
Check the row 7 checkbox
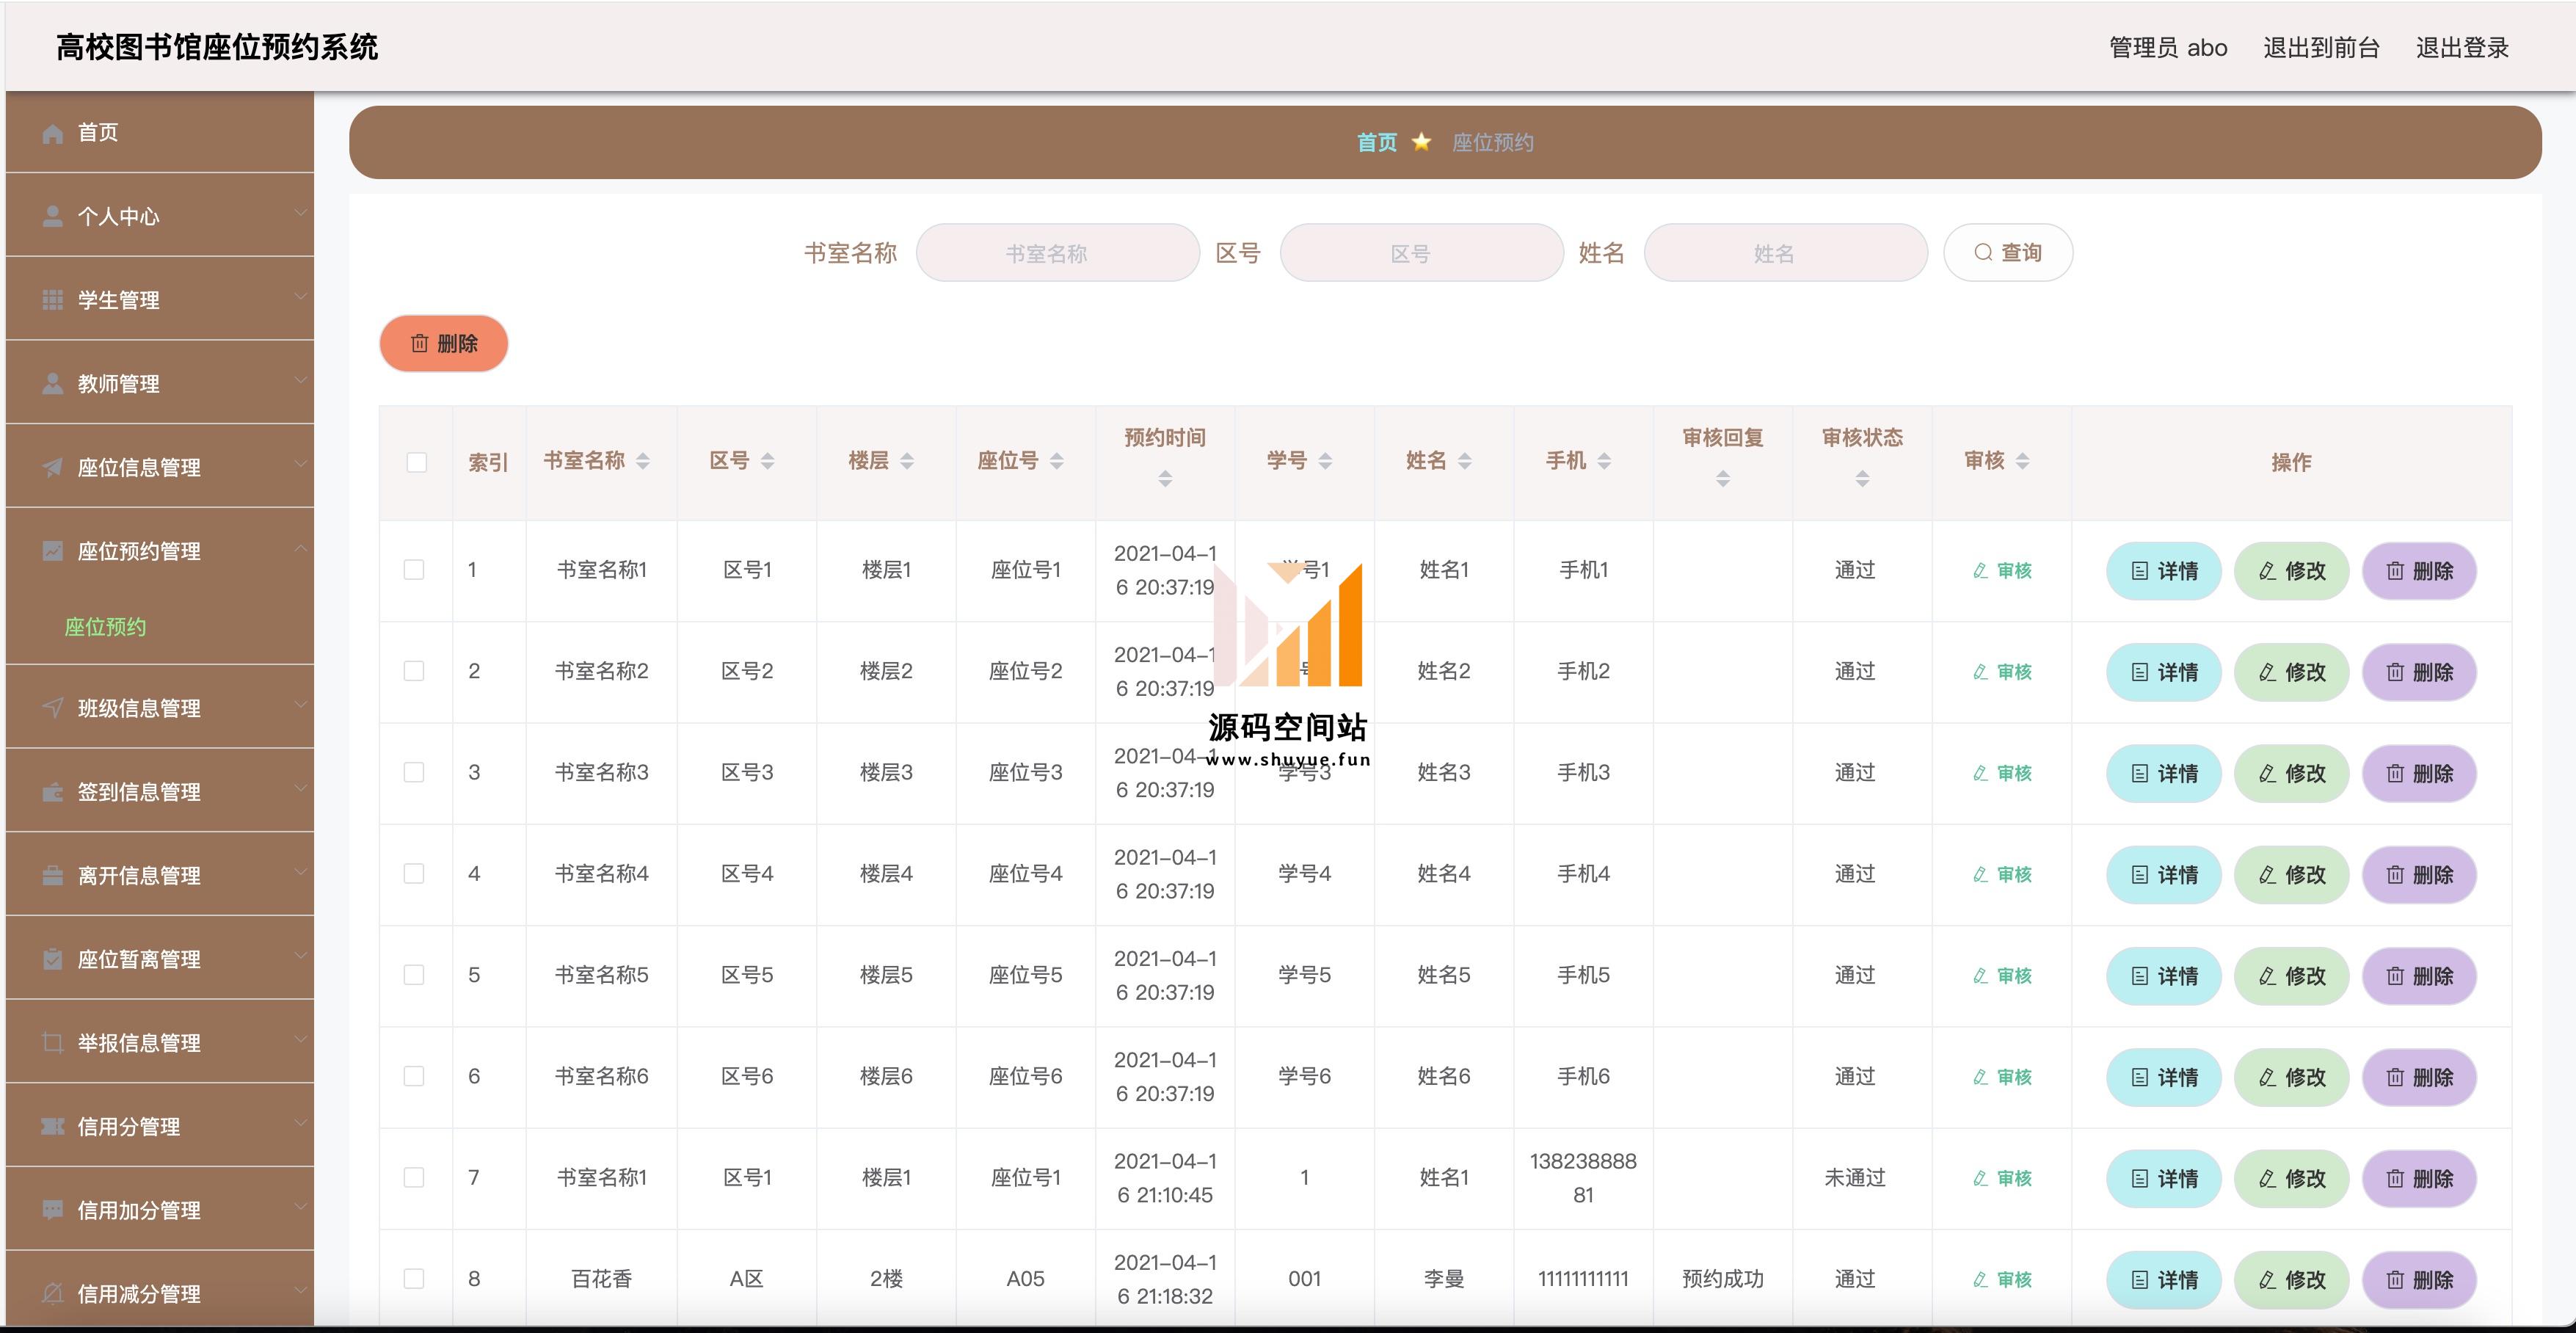pos(414,1178)
